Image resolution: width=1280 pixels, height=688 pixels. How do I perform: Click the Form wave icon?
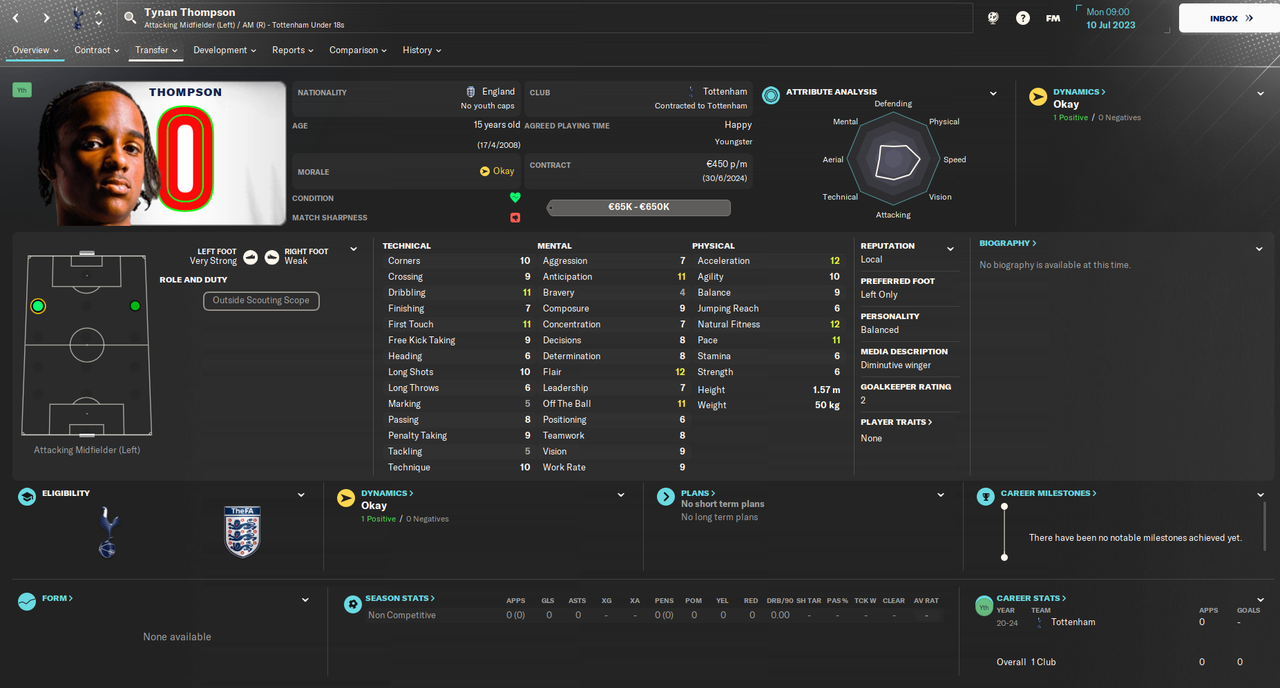(x=27, y=602)
